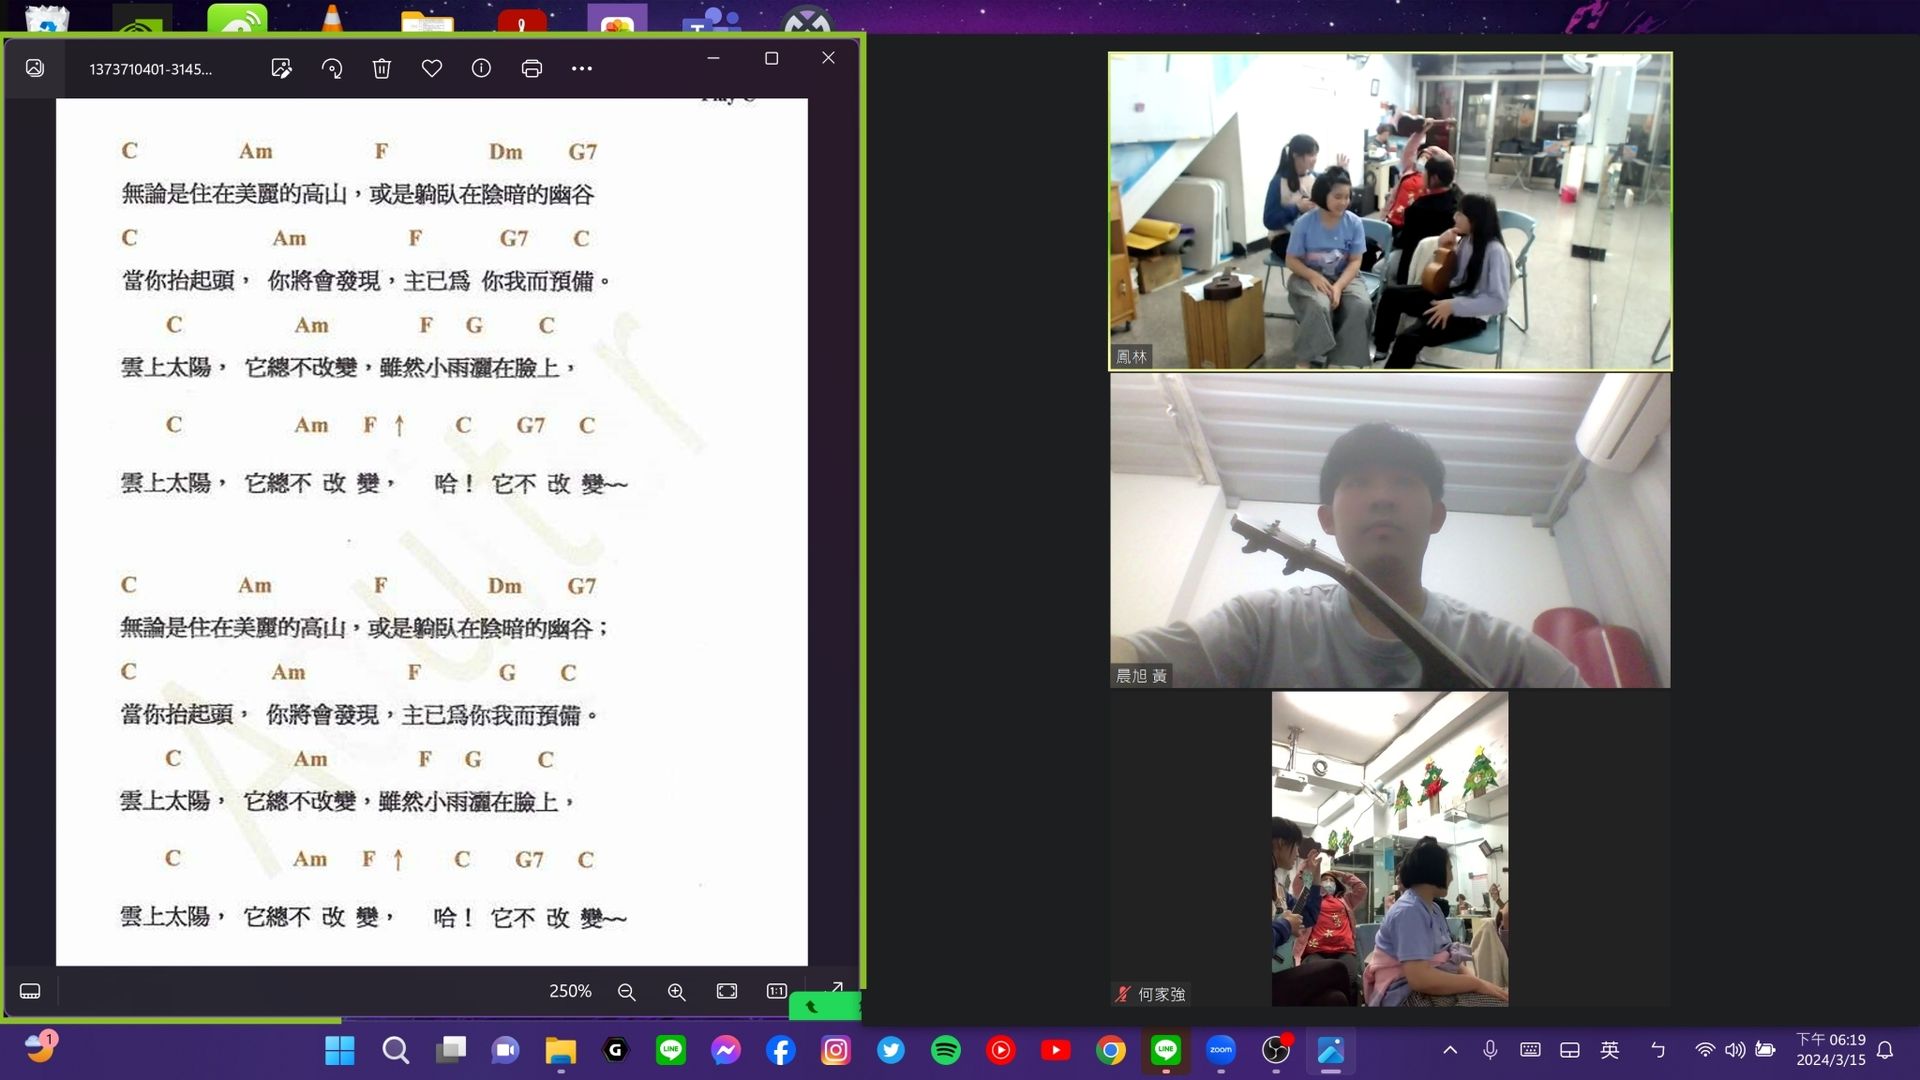Expand the system tray hidden icons chevron
This screenshot has height=1080, width=1920.
click(x=1450, y=1050)
